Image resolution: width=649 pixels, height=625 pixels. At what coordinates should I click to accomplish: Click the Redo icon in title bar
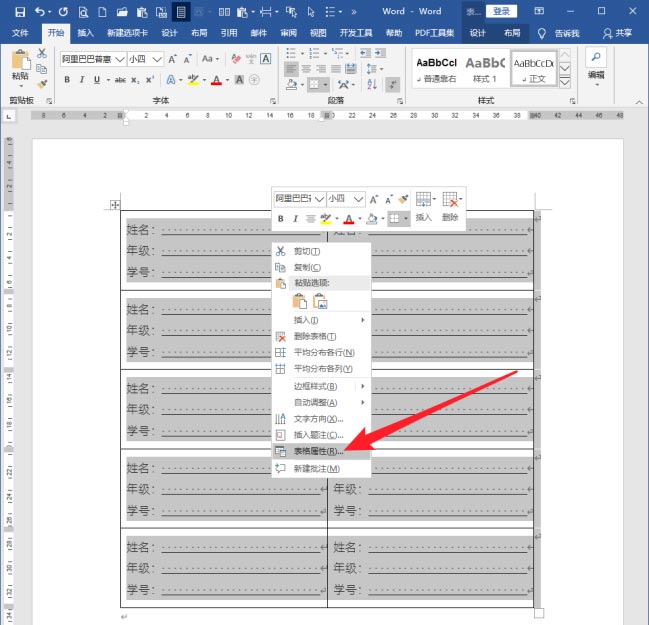coord(63,12)
